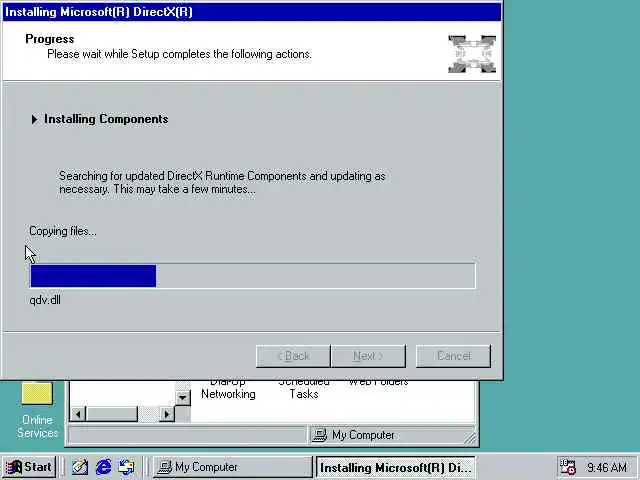Screen dimensions: 640x480
Task: Select Scheduled Tasks in My Computer window
Action: (304, 390)
